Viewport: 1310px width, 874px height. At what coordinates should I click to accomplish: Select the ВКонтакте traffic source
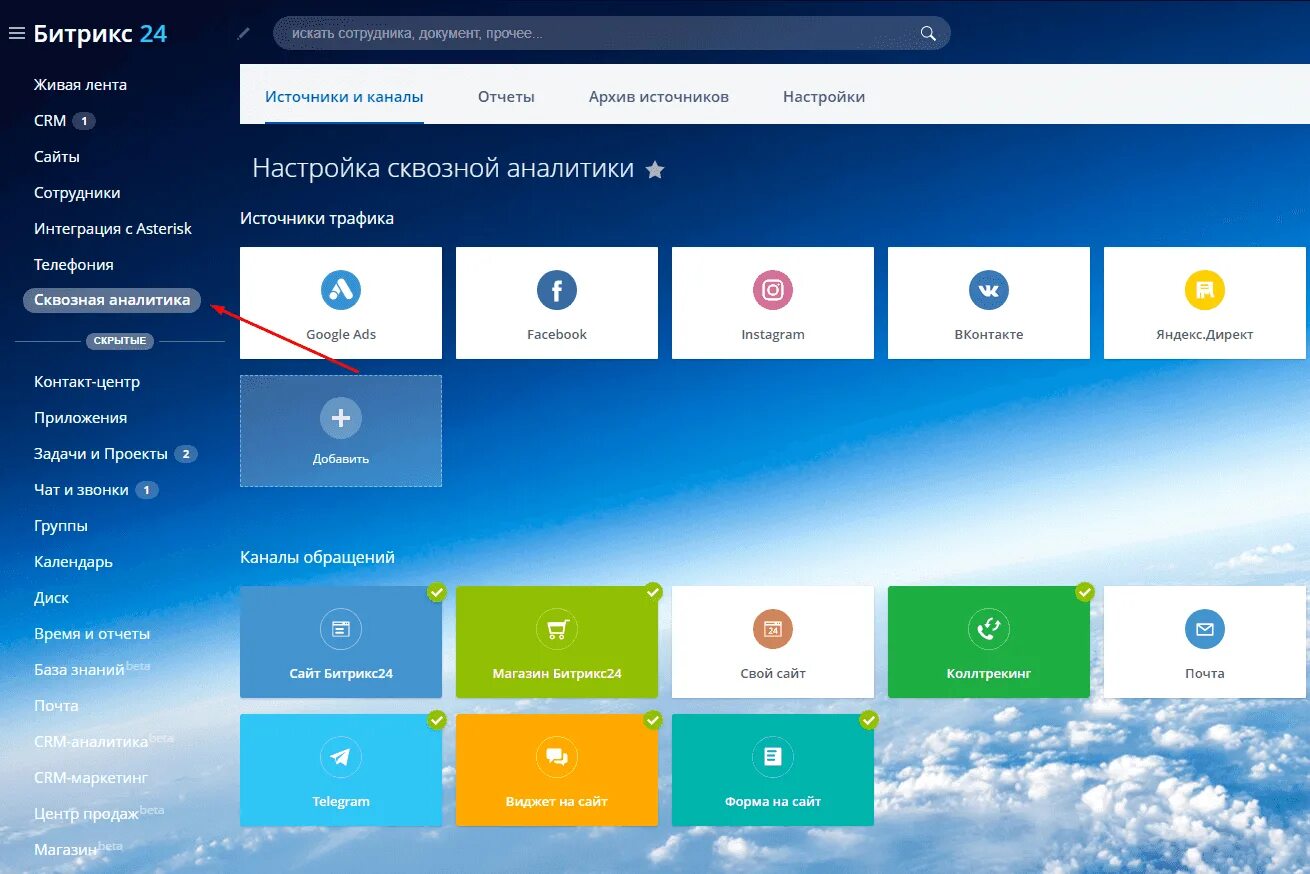click(988, 302)
